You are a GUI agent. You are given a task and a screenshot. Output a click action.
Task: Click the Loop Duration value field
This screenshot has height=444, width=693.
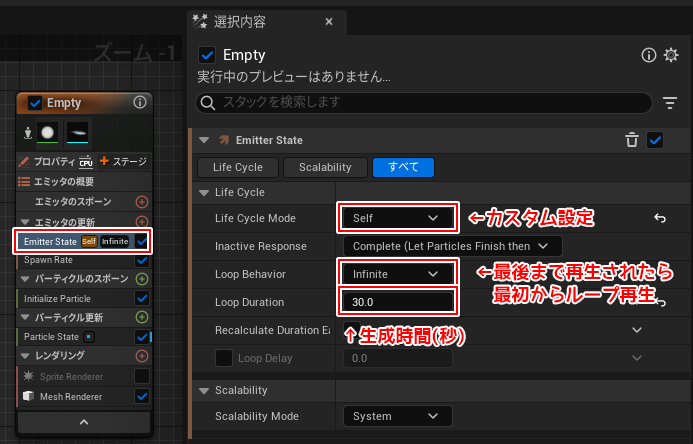398,301
